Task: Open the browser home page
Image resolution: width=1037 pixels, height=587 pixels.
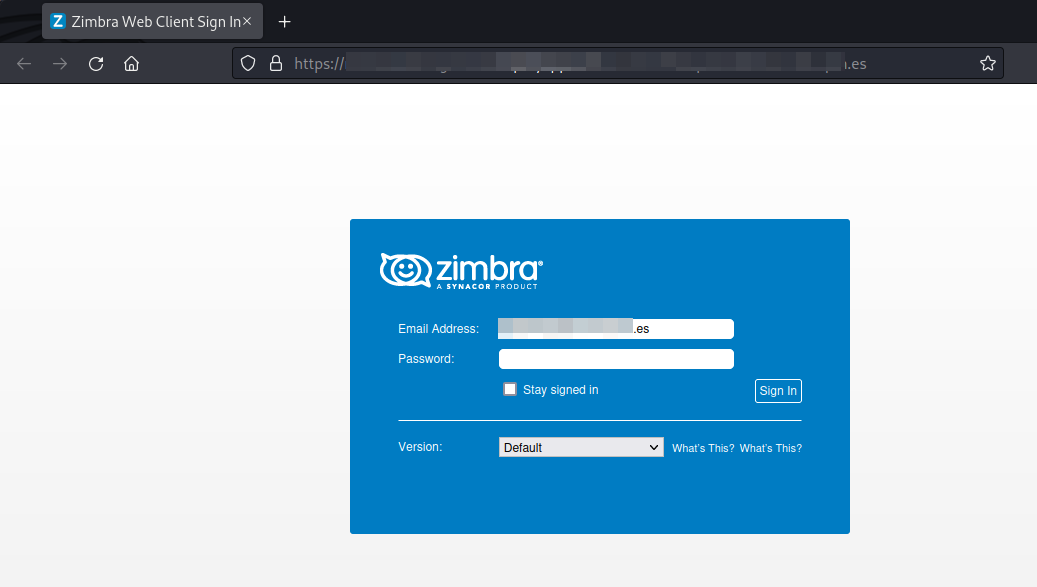Action: 131,64
